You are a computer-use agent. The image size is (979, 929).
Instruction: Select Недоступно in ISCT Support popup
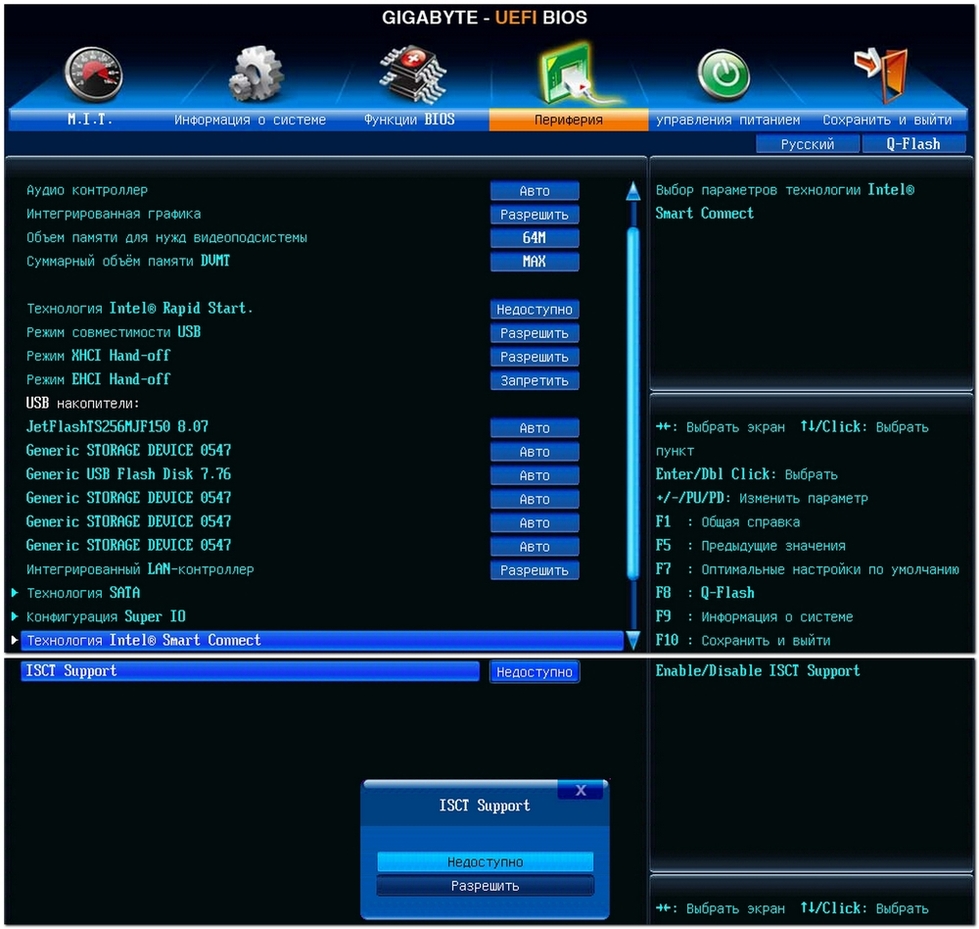[485, 862]
